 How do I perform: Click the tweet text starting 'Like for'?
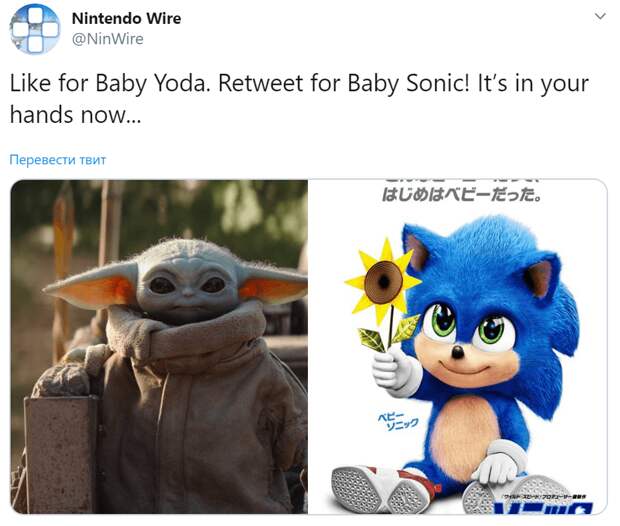(x=299, y=99)
